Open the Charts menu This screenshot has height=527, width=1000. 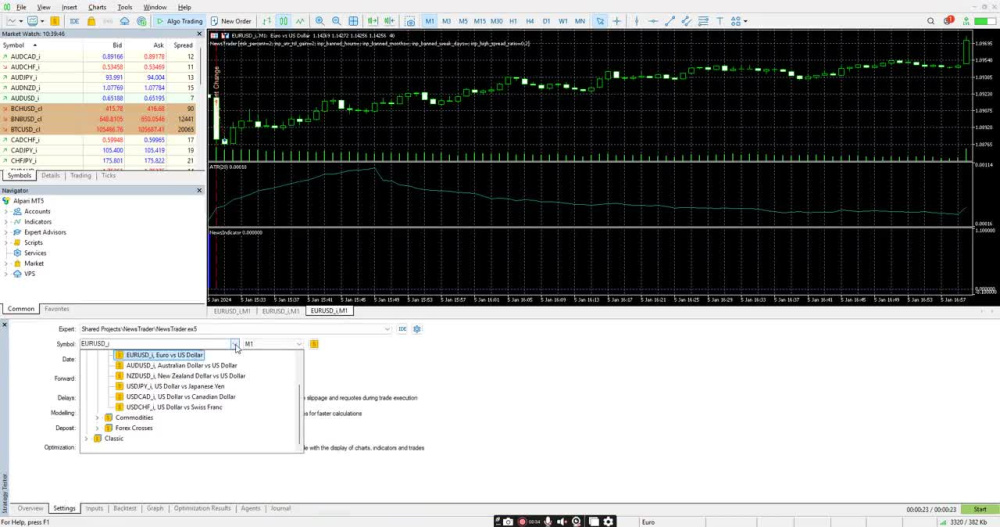click(x=97, y=7)
